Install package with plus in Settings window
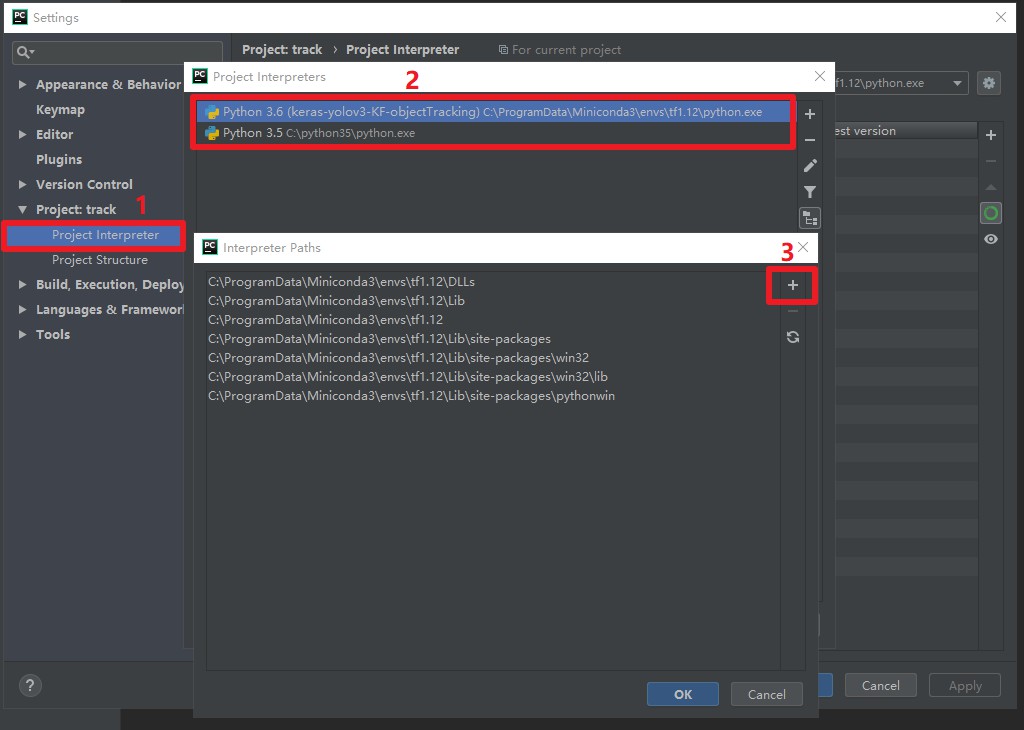The image size is (1024, 730). point(991,135)
